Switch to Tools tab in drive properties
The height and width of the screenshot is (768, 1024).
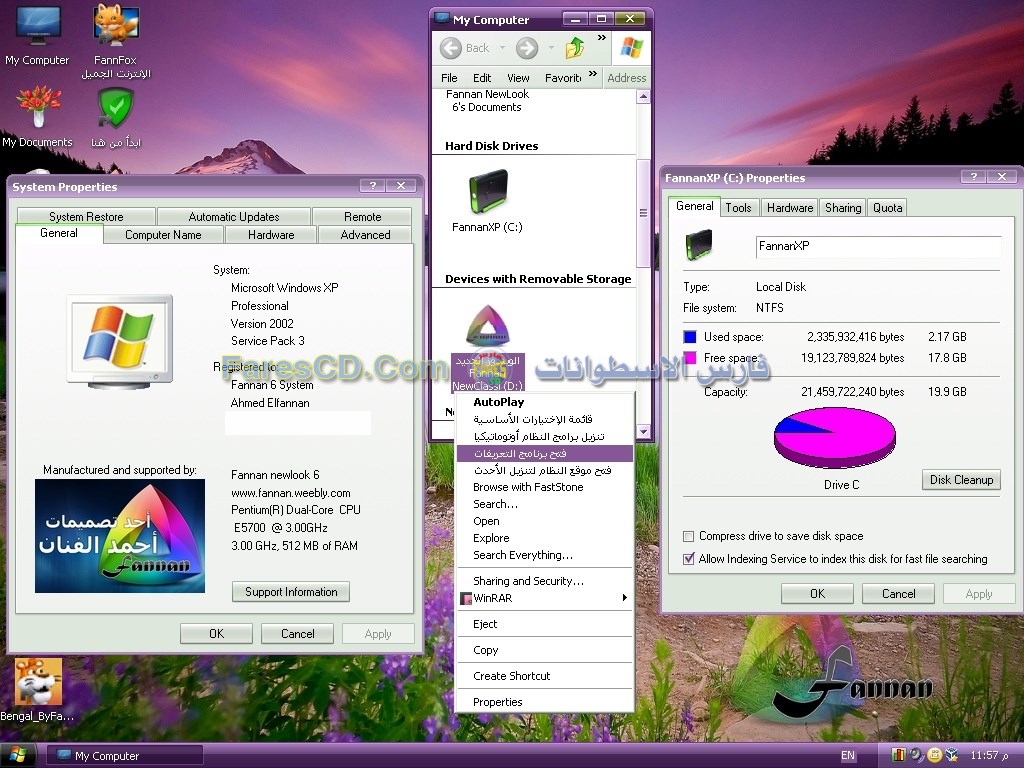(739, 208)
